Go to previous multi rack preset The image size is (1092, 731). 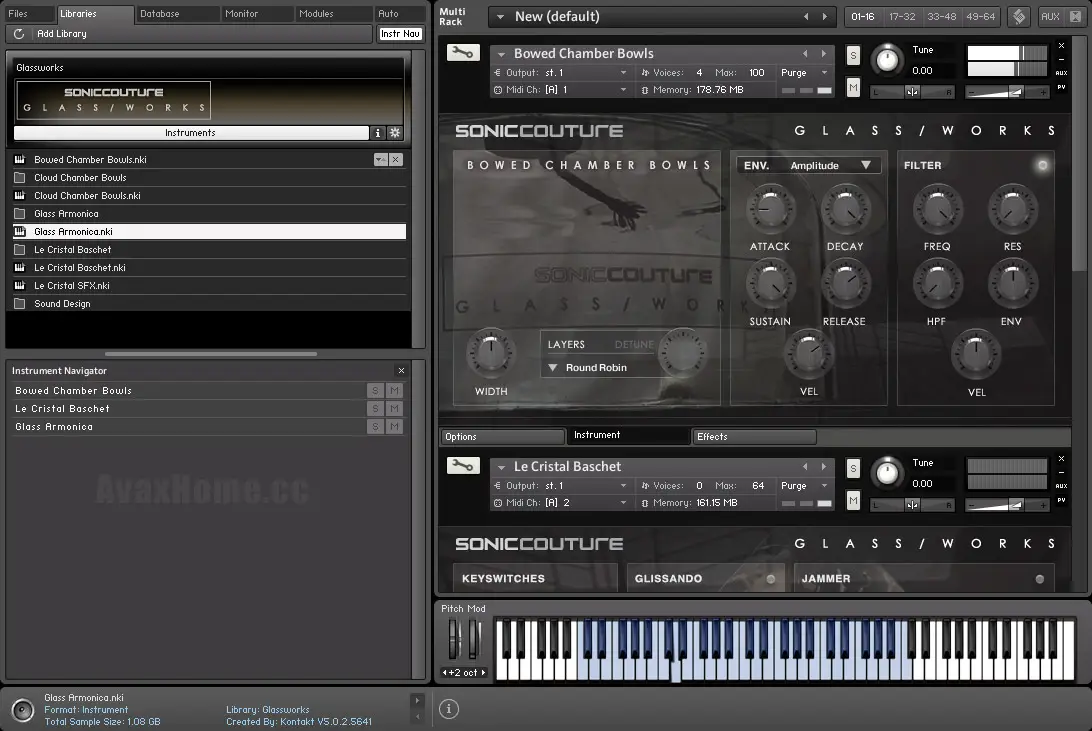pos(806,16)
